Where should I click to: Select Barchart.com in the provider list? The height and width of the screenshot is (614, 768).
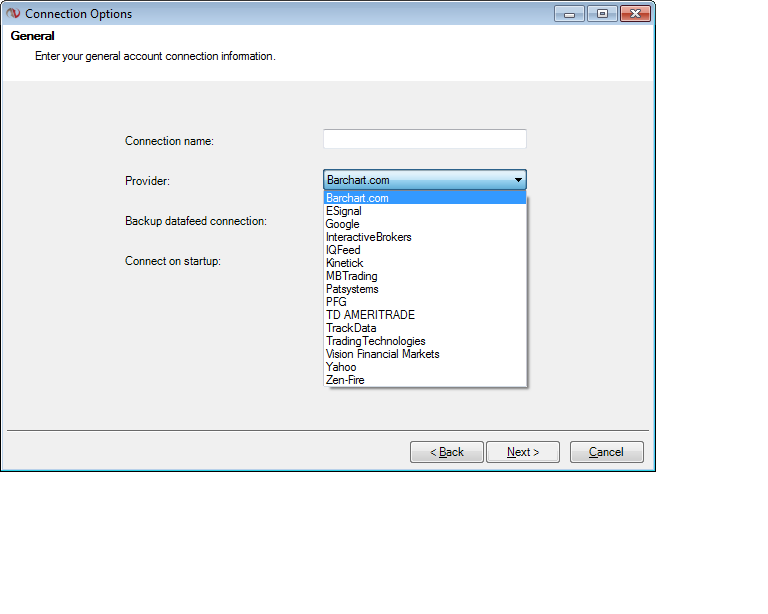[425, 198]
